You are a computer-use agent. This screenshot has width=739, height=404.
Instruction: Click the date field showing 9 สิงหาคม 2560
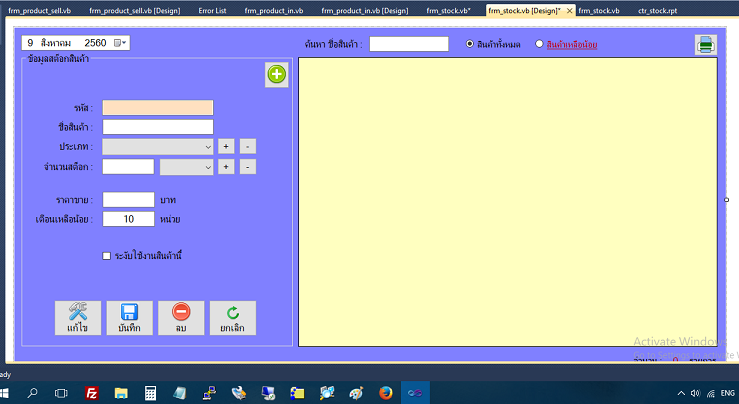pyautogui.click(x=75, y=43)
